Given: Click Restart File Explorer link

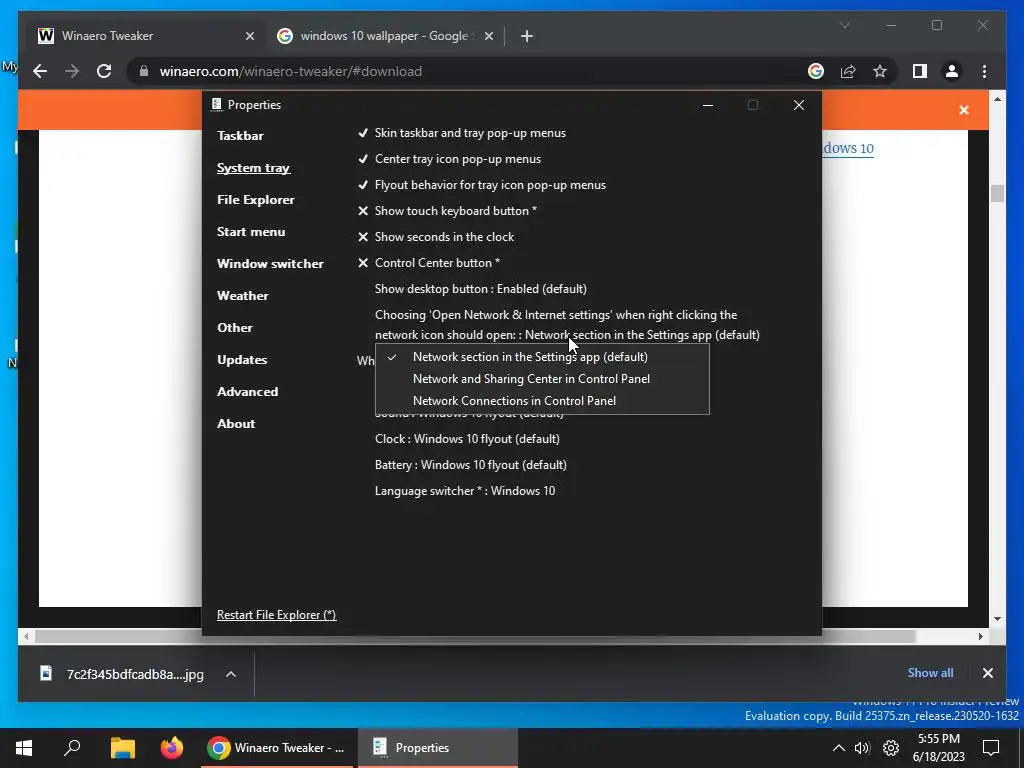Looking at the screenshot, I should [276, 615].
